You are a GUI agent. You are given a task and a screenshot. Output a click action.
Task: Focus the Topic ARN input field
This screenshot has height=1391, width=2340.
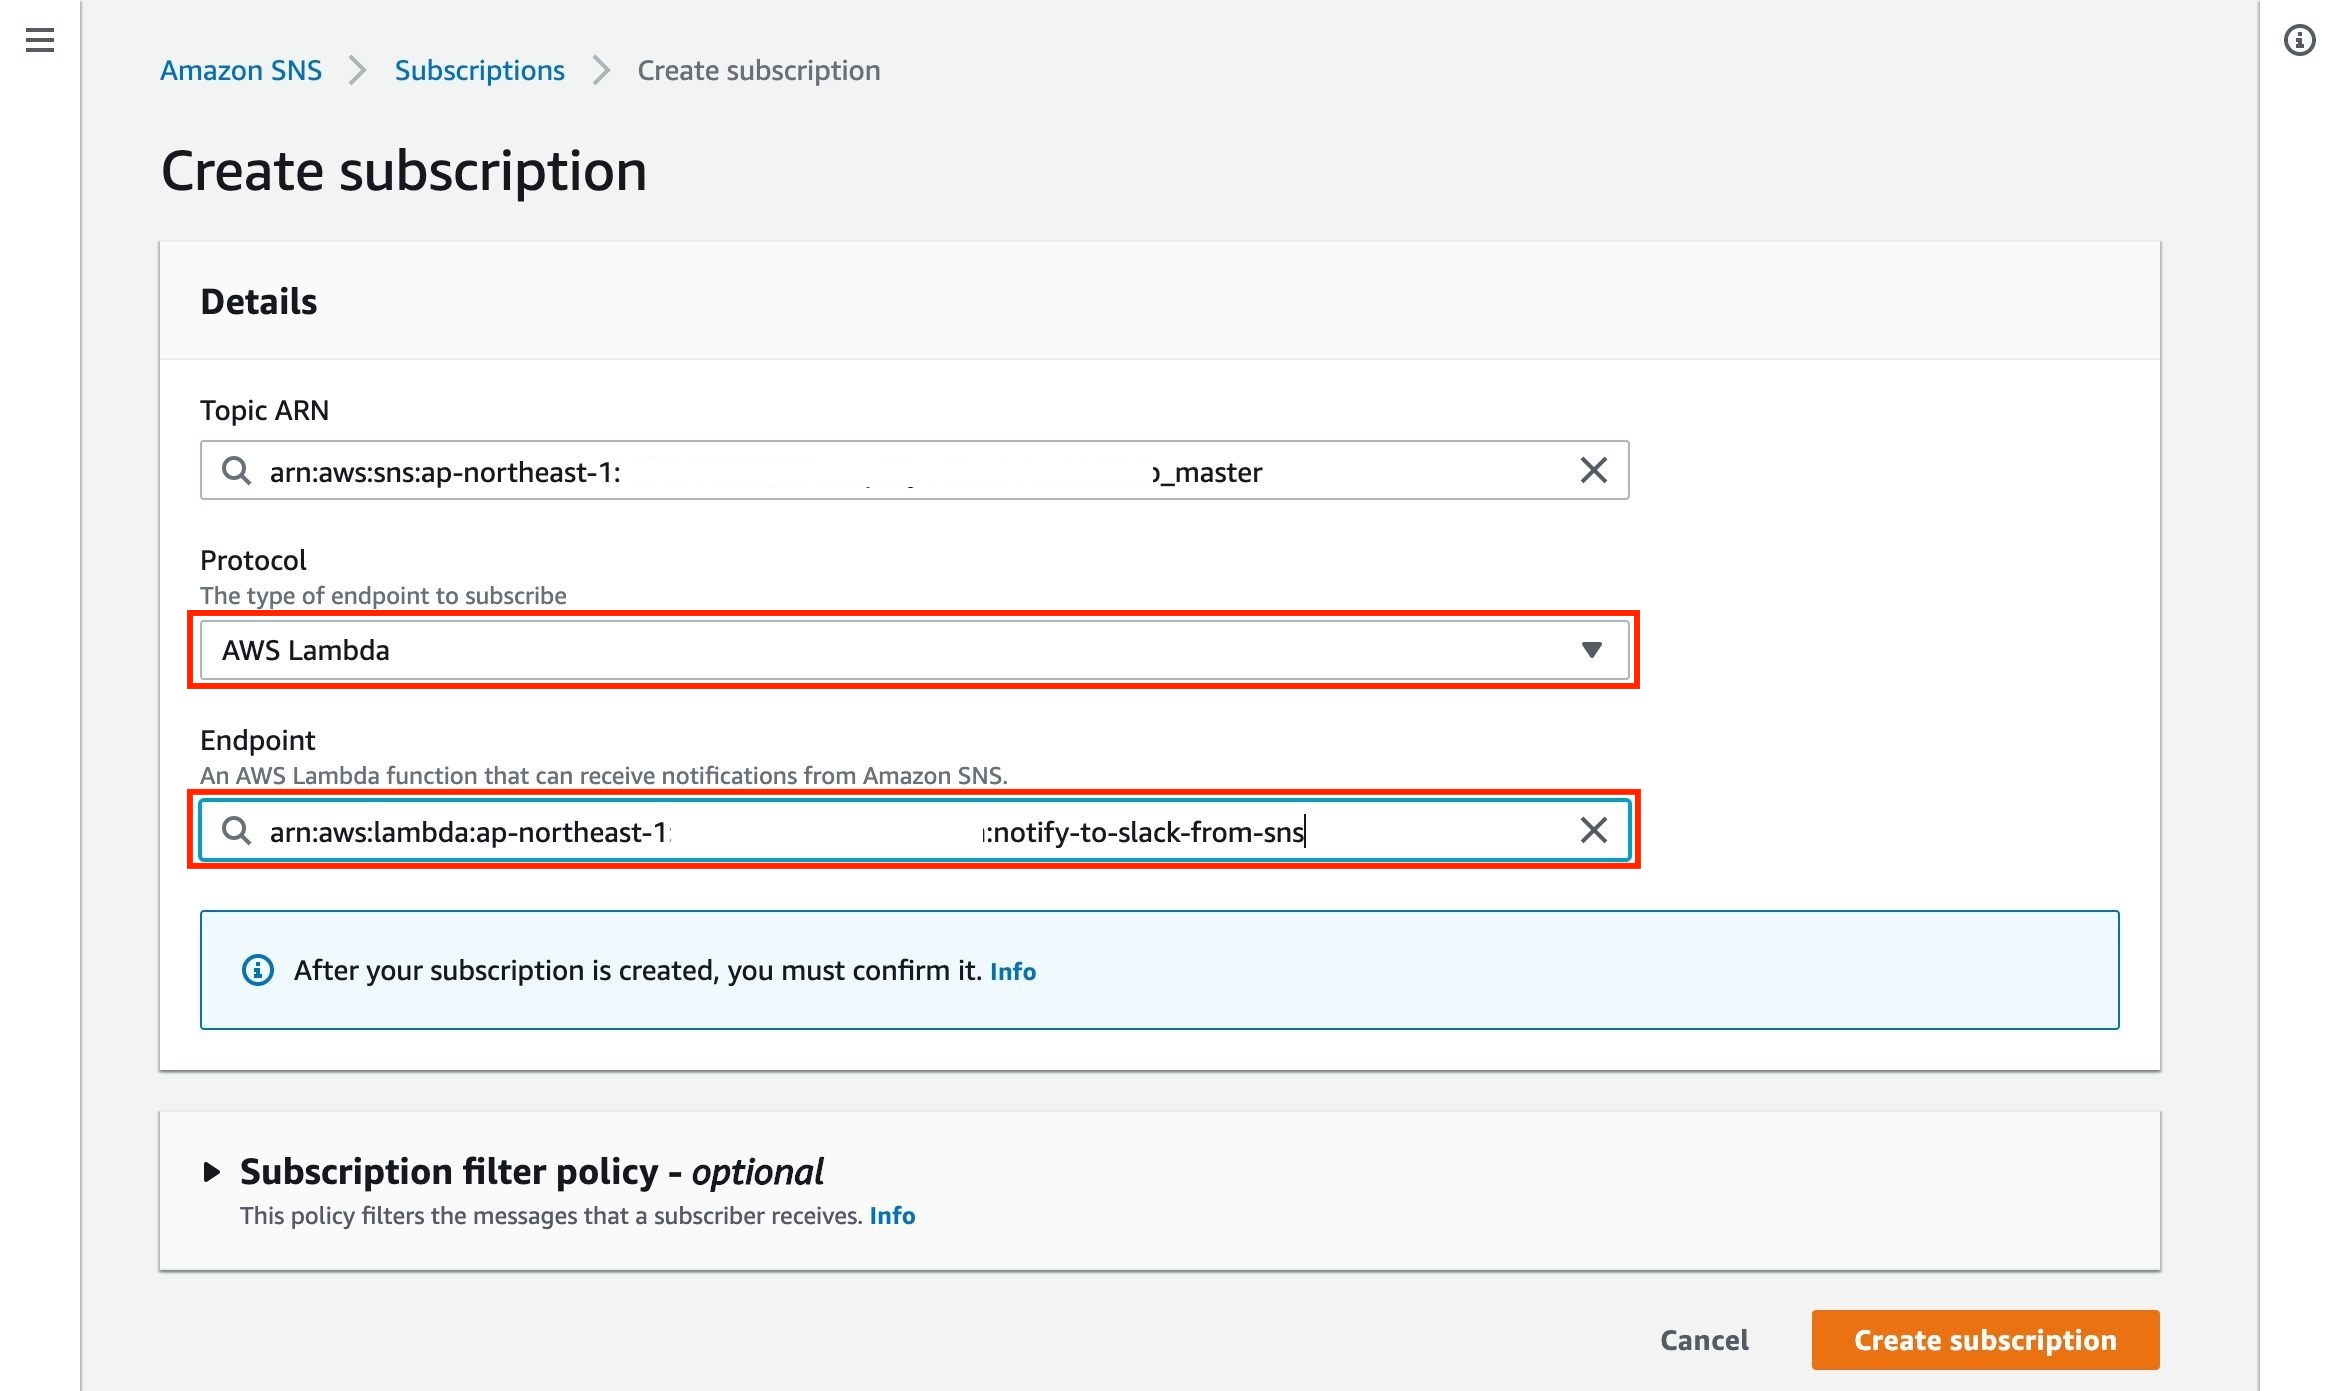[915, 470]
